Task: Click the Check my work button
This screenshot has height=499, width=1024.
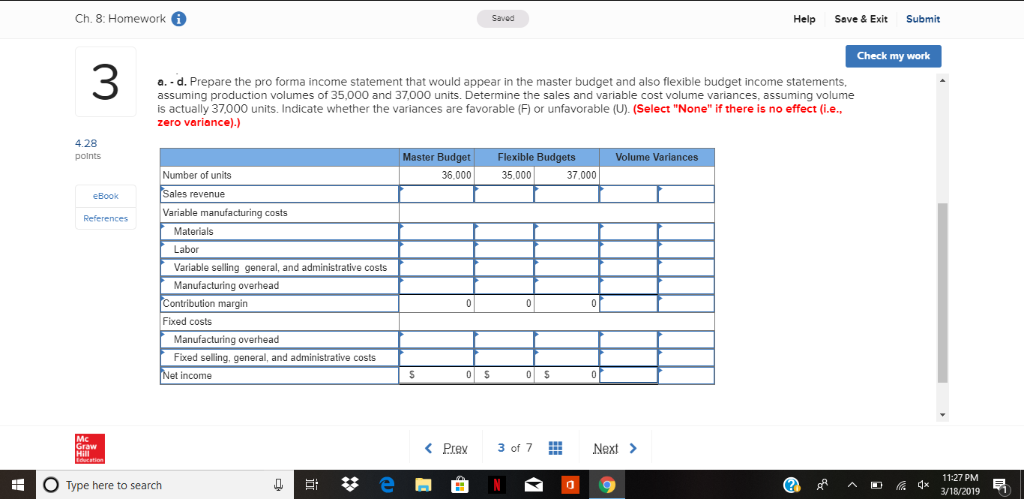Action: [893, 56]
